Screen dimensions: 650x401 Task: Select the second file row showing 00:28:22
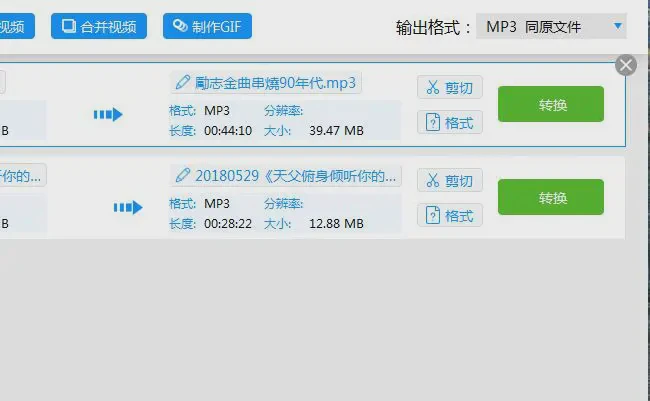tap(312, 197)
